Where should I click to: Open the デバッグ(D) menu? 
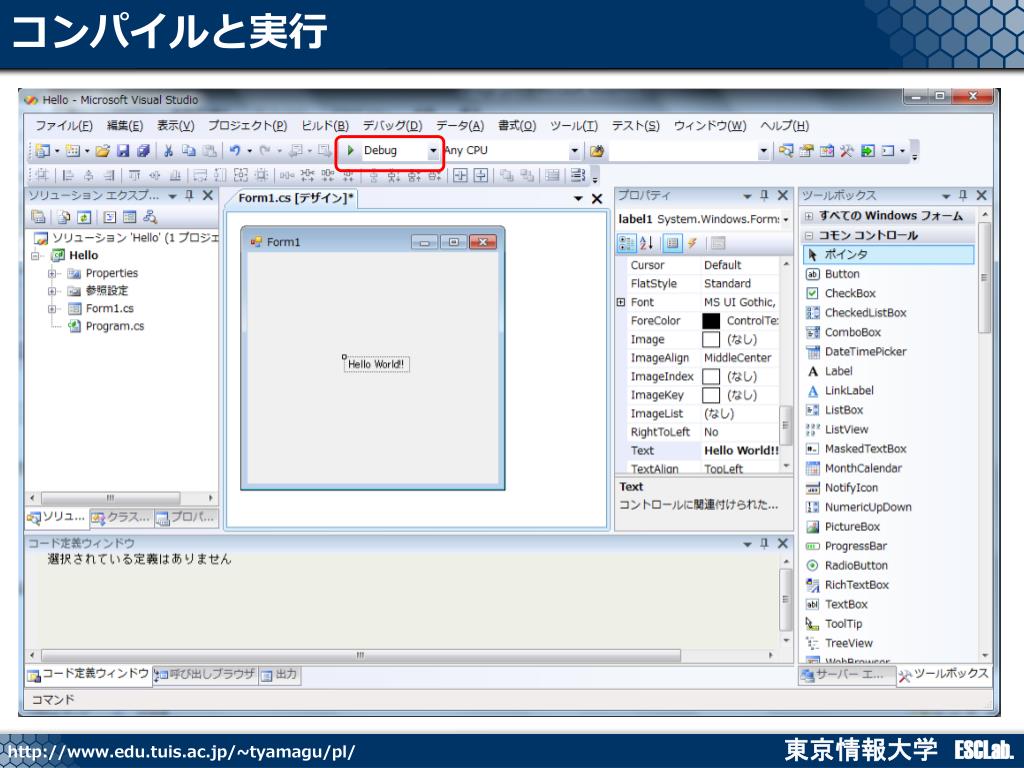pyautogui.click(x=392, y=125)
